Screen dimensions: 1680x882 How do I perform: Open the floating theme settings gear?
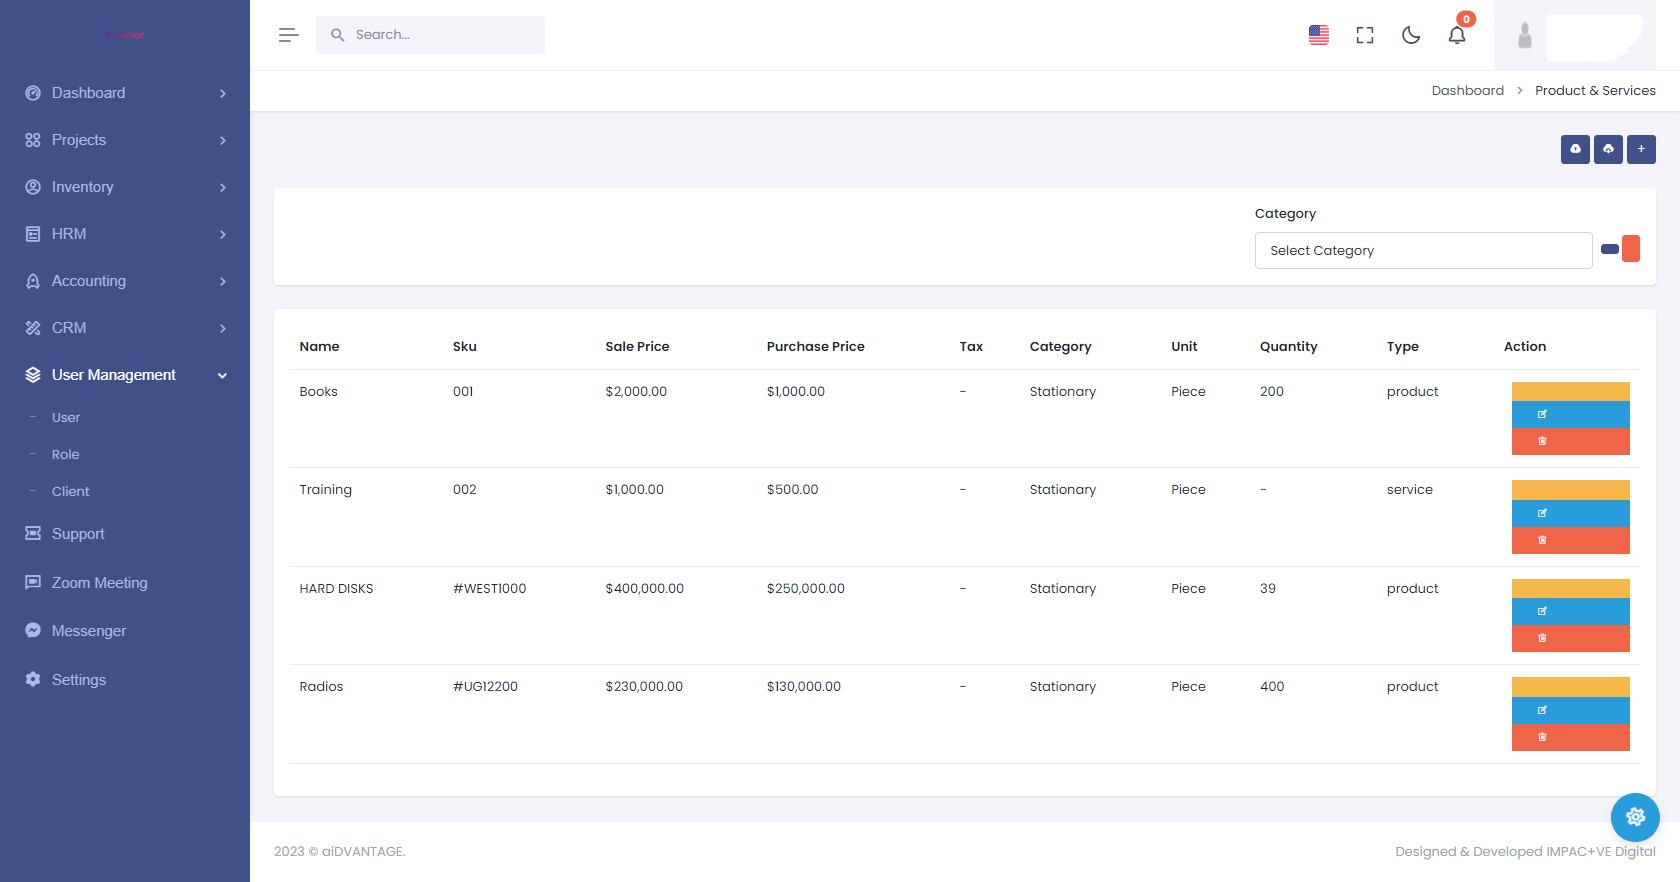tap(1635, 817)
